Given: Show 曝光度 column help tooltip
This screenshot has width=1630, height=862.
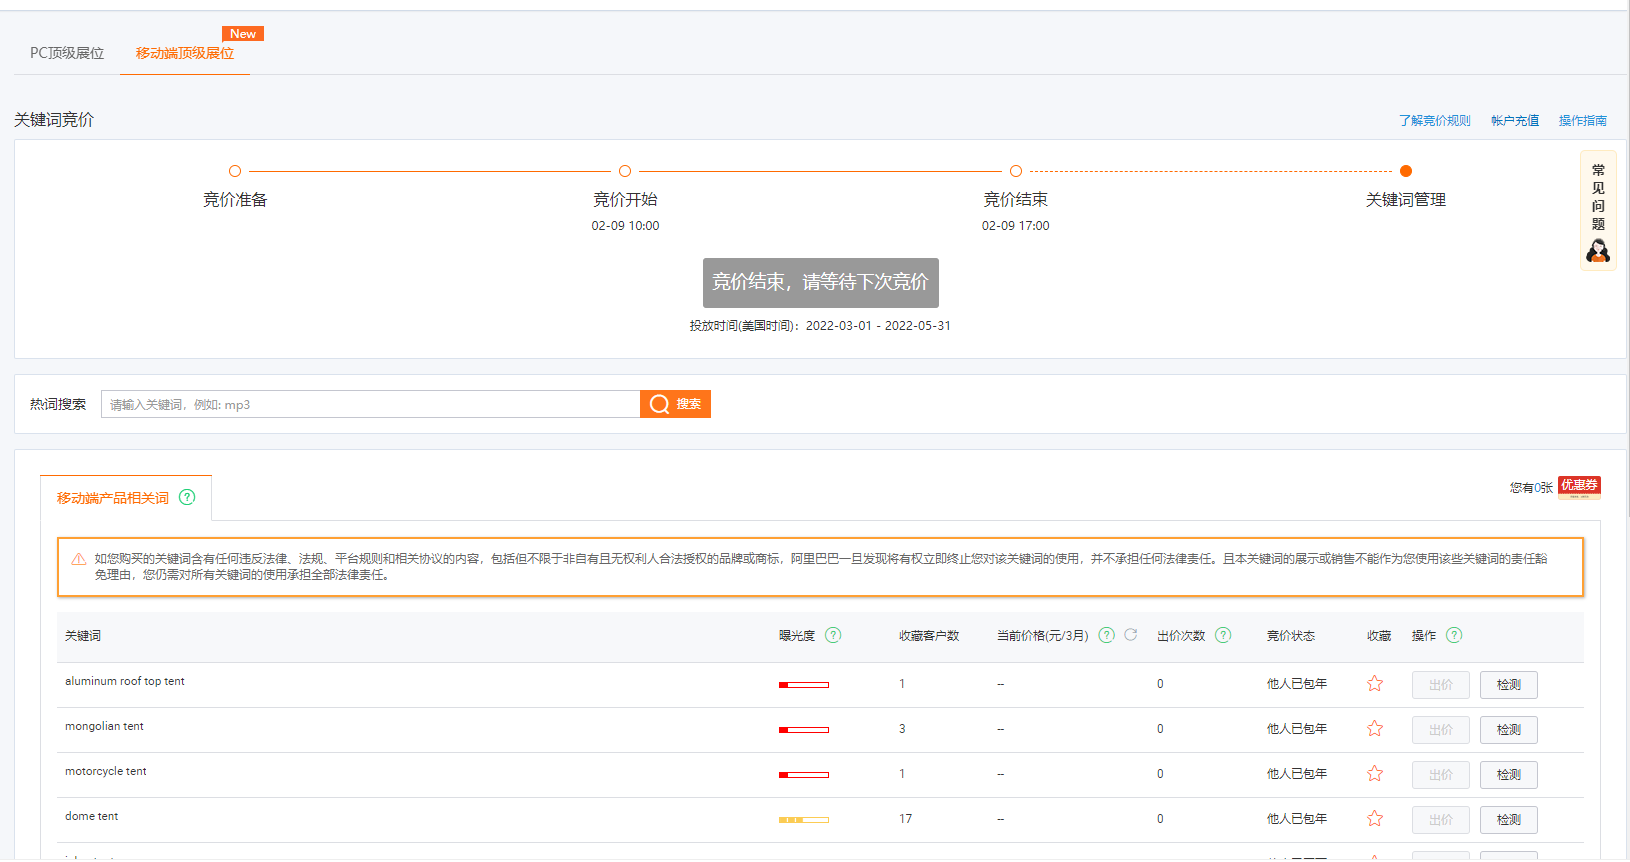Looking at the screenshot, I should 833,635.
